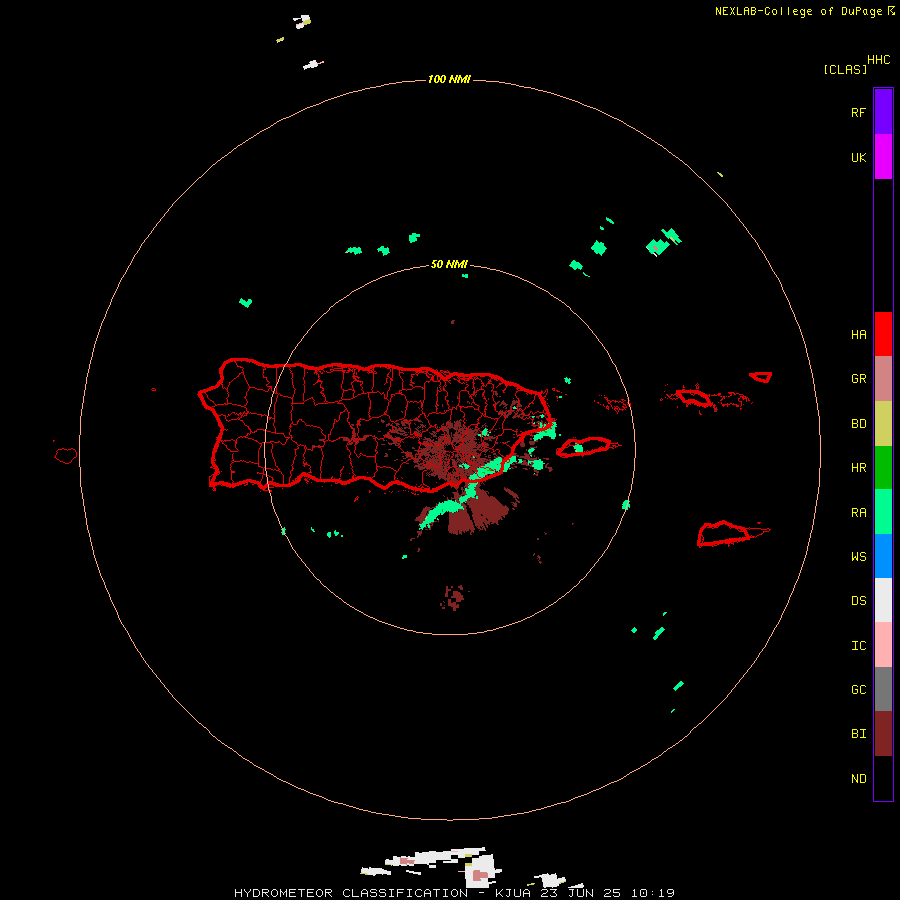
Task: Click the HR dark green legend swatch
Action: (x=883, y=468)
